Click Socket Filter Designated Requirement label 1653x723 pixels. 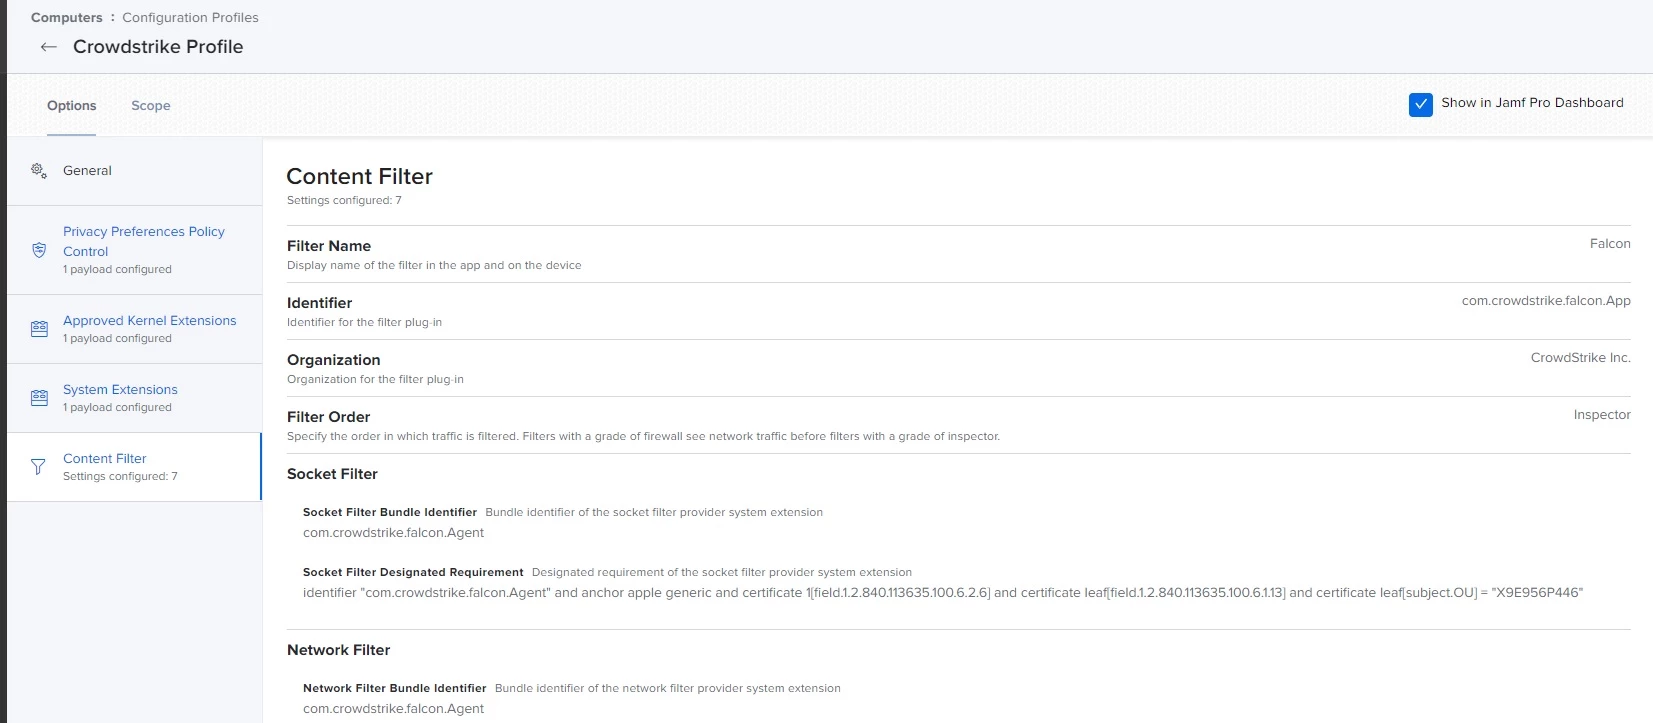(413, 572)
